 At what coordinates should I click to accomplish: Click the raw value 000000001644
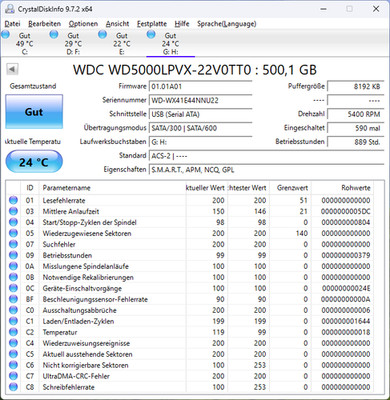pyautogui.click(x=346, y=321)
